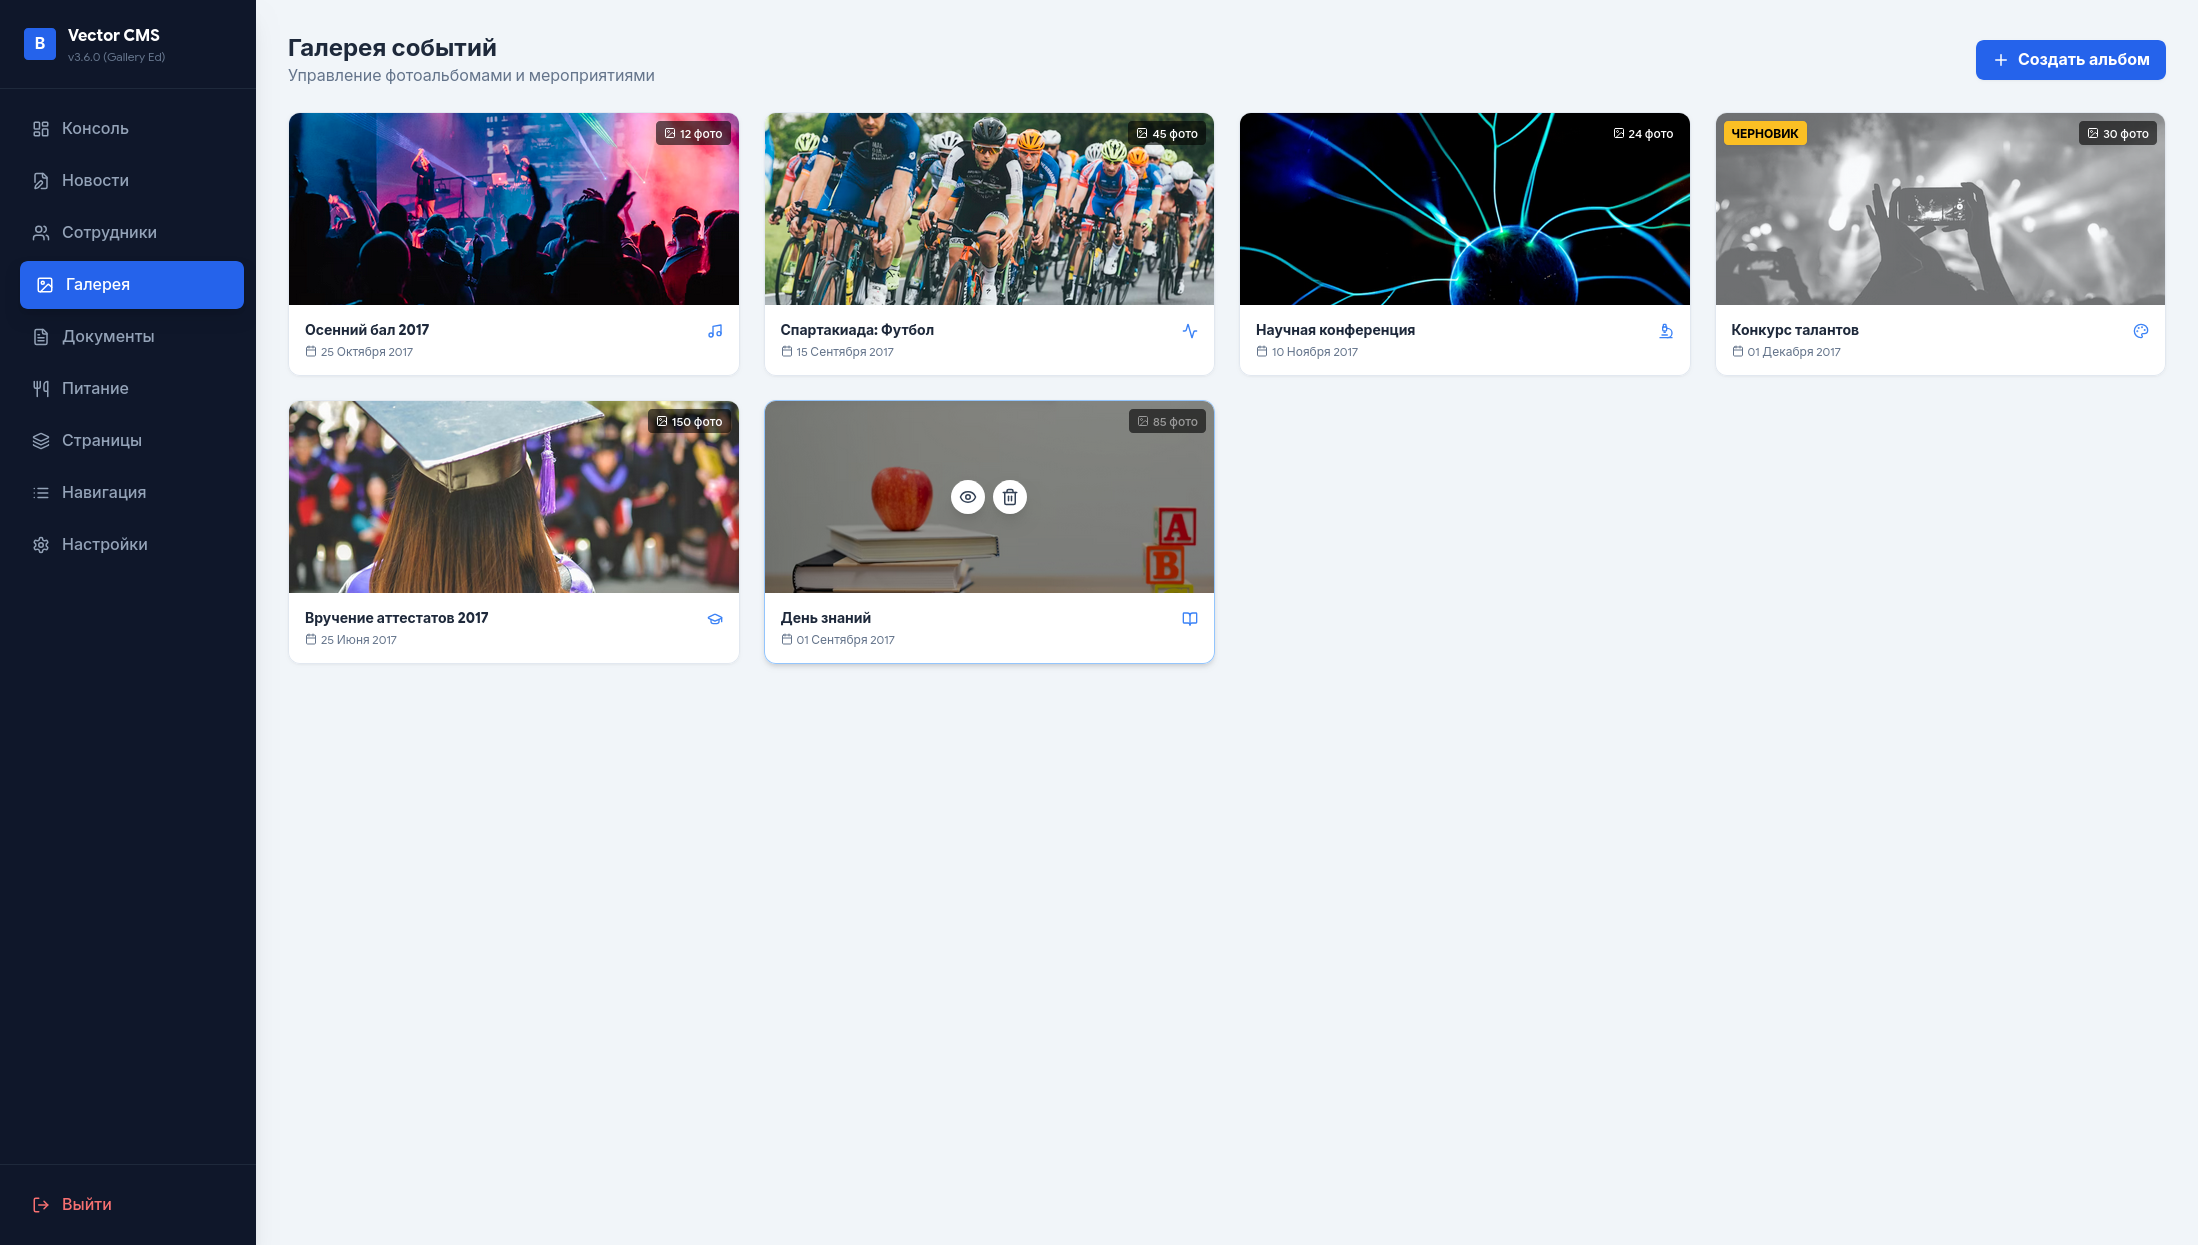Screen dimensions: 2198x1245
Task: Open the Сотрудники section
Action: [x=108, y=232]
